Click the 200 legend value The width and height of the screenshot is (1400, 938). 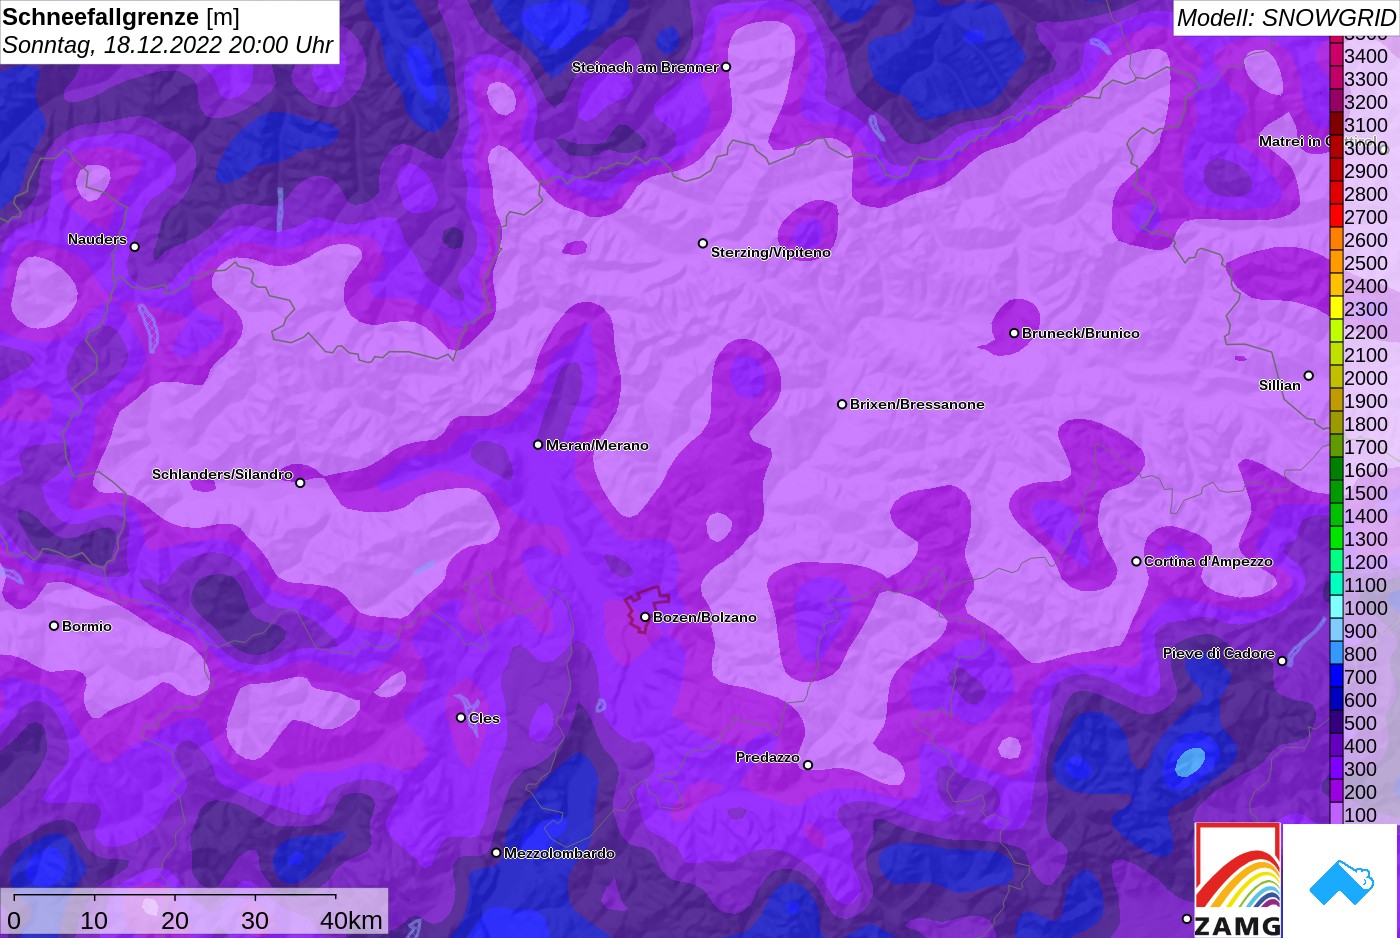[x=1361, y=792]
